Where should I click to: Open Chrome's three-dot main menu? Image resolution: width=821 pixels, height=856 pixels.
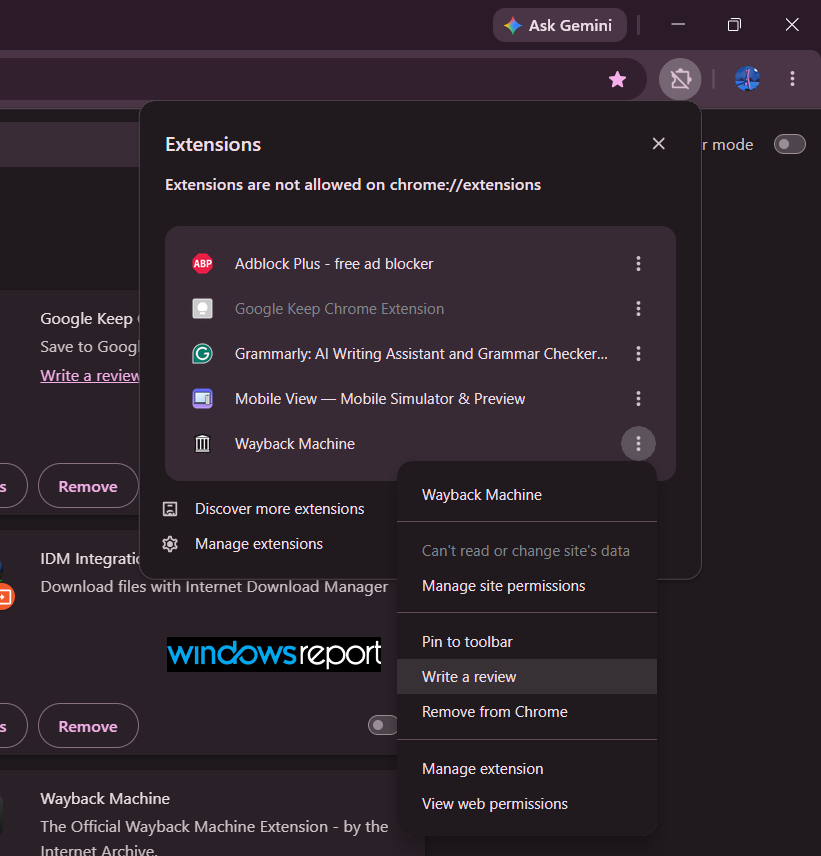(x=792, y=79)
